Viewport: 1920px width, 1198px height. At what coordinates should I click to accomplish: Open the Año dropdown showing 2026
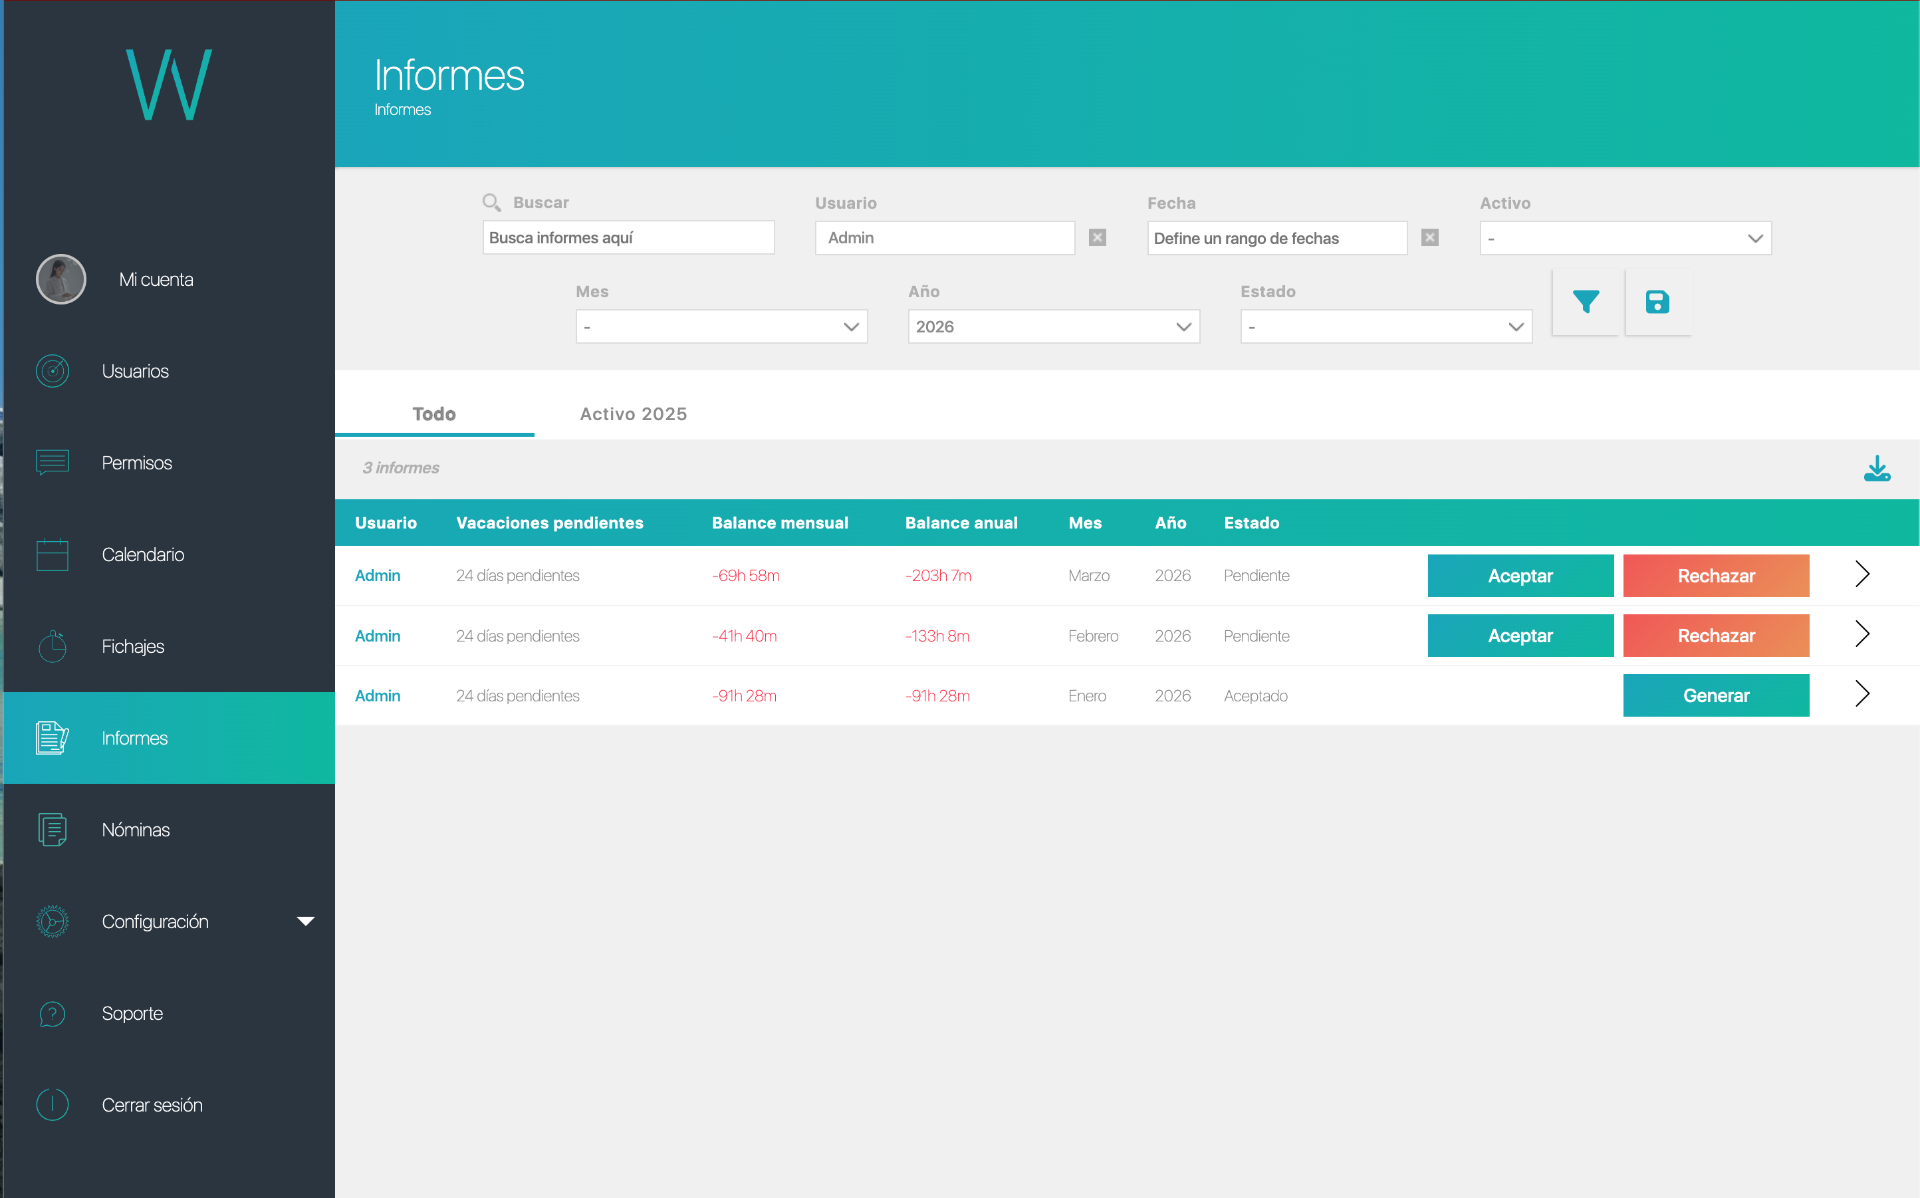(x=1054, y=327)
